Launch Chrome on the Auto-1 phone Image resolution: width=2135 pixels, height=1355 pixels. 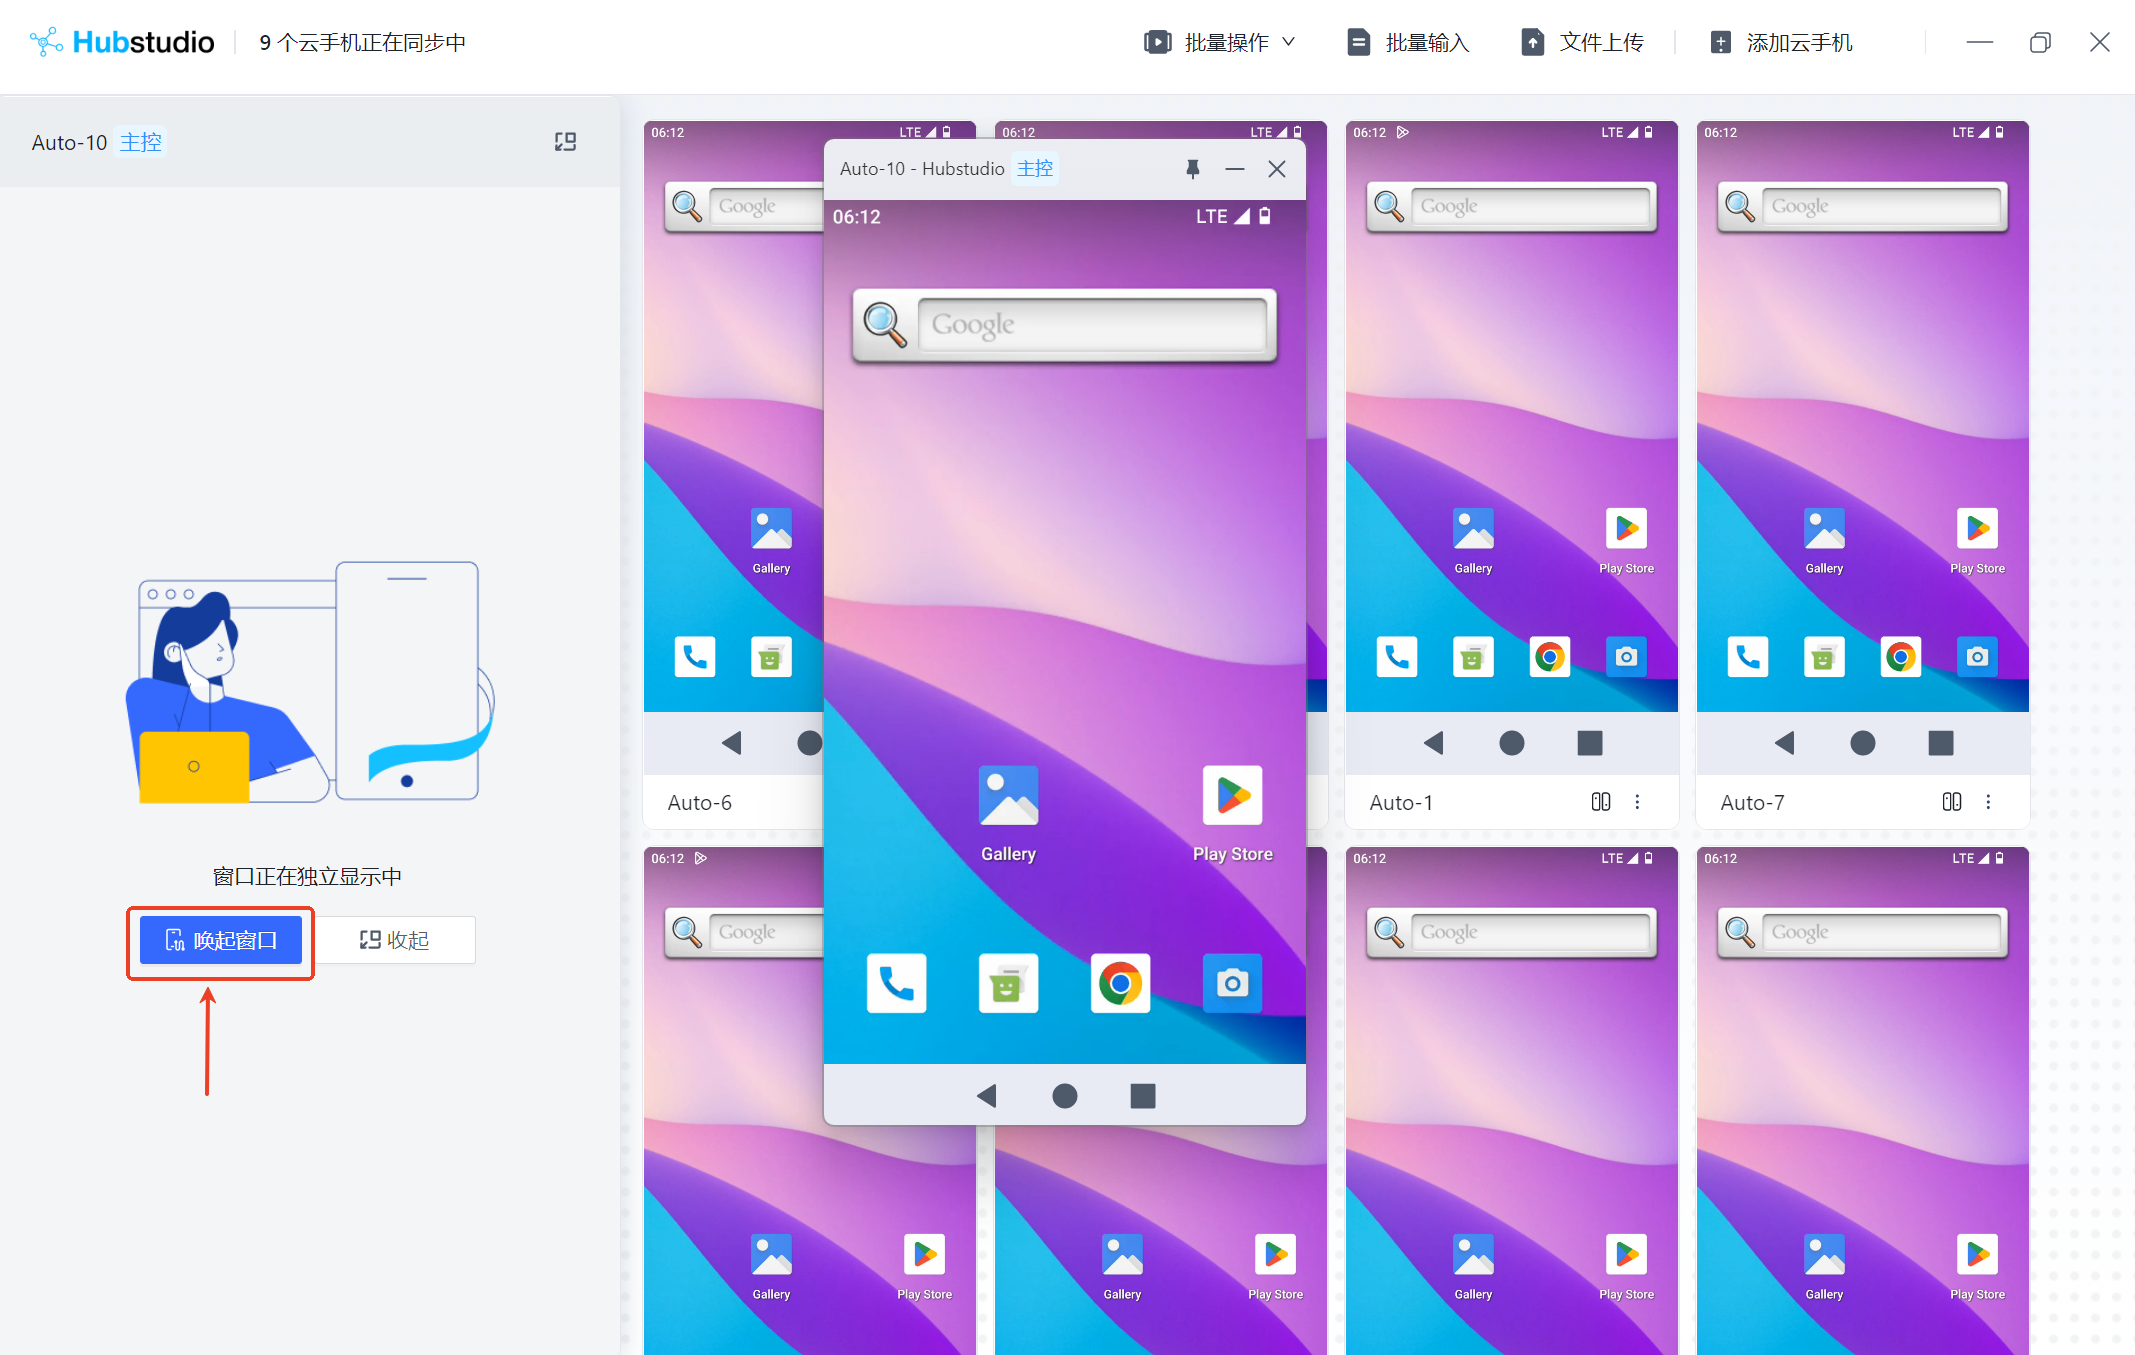click(x=1549, y=657)
